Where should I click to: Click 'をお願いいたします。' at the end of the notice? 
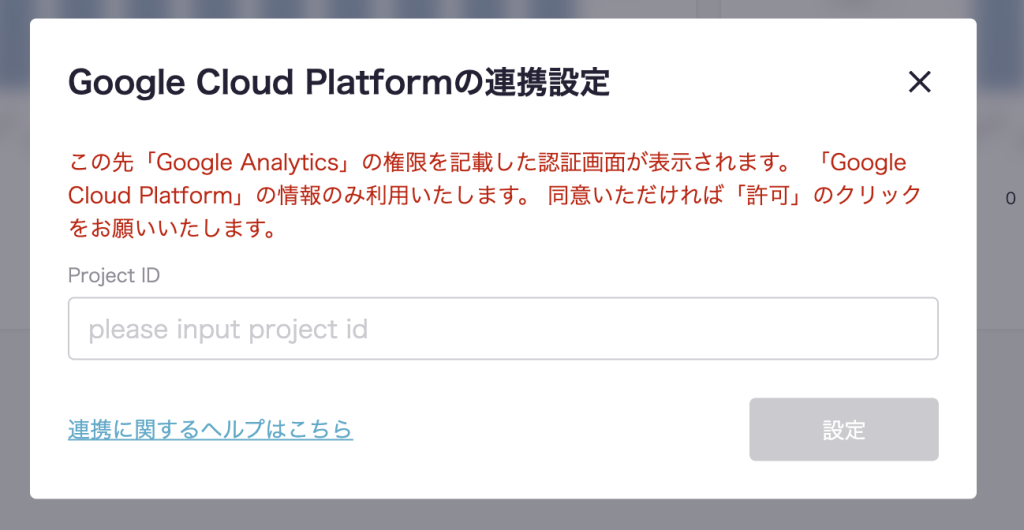click(172, 229)
